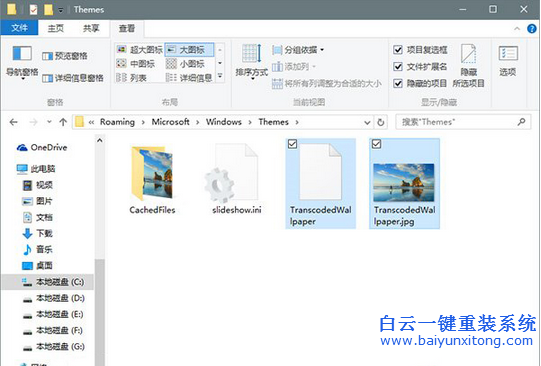The width and height of the screenshot is (541, 366).
Task: Choose 小图标 small icons layout
Action: tap(185, 64)
